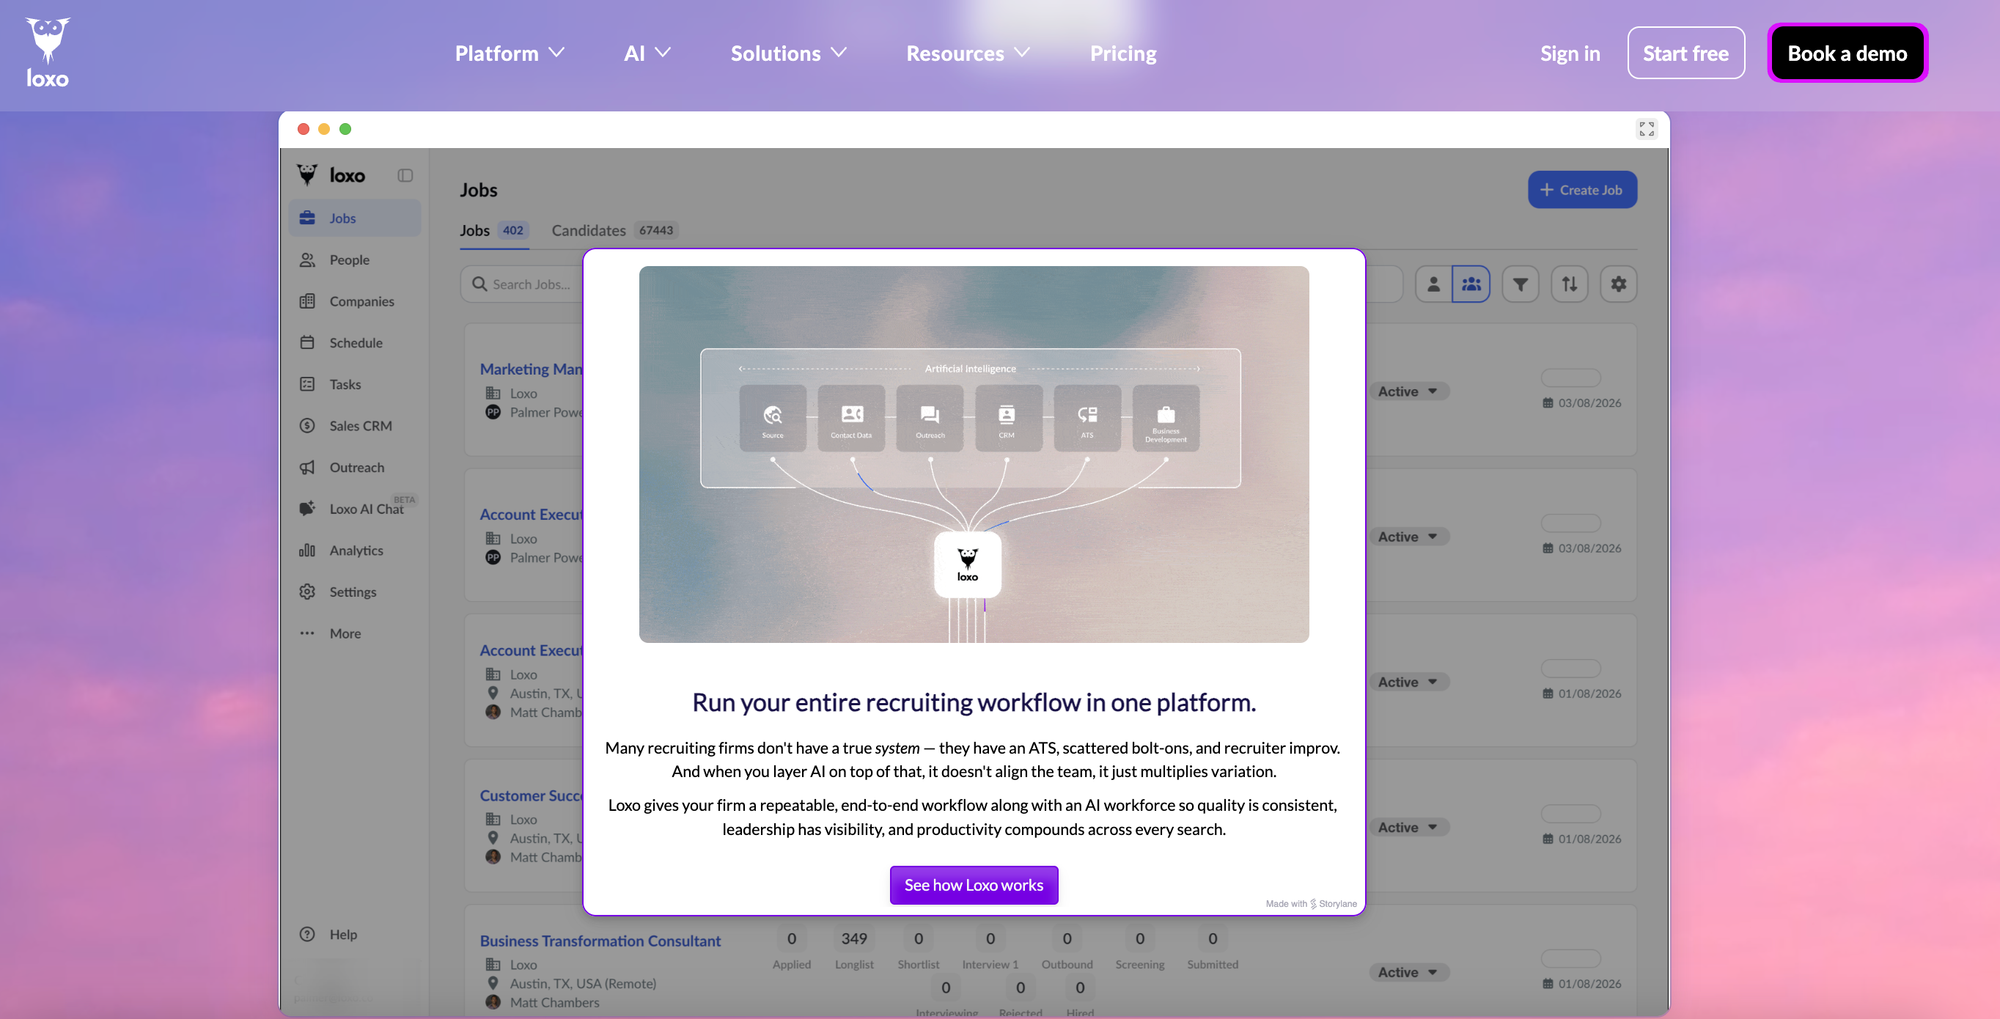
Task: Open Companies in the sidebar
Action: tap(355, 301)
